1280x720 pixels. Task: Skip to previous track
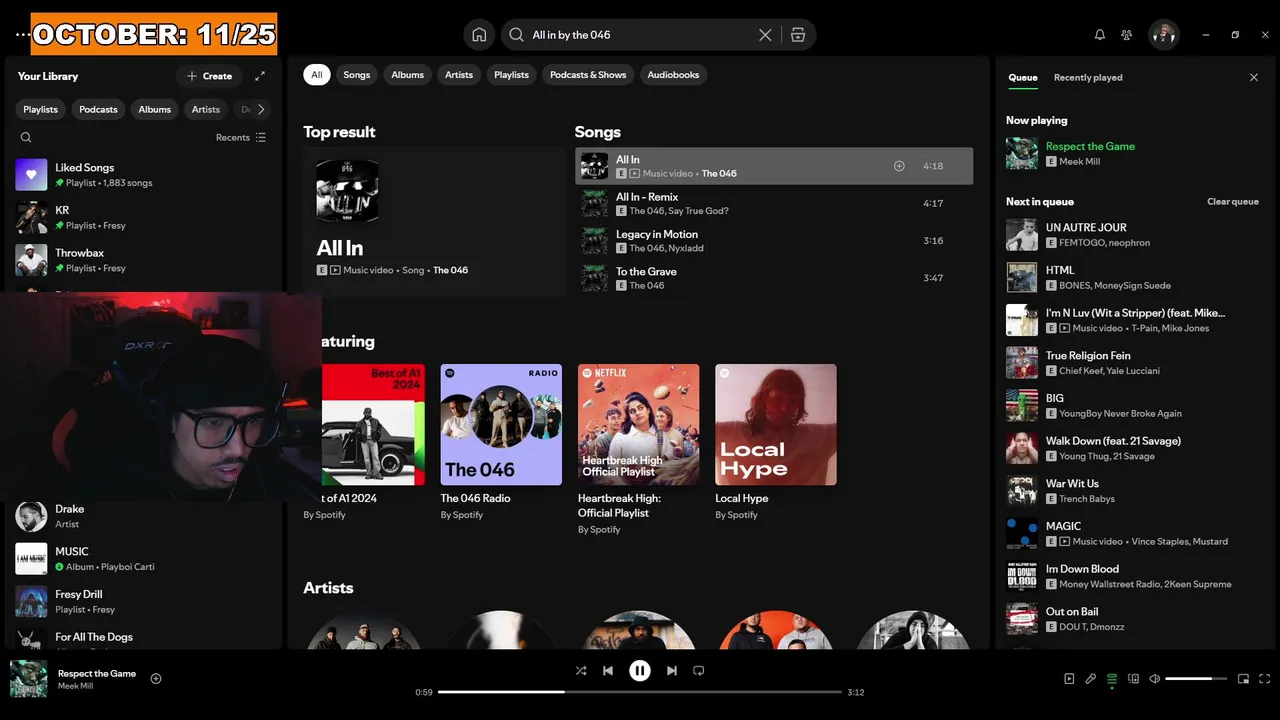pyautogui.click(x=608, y=671)
